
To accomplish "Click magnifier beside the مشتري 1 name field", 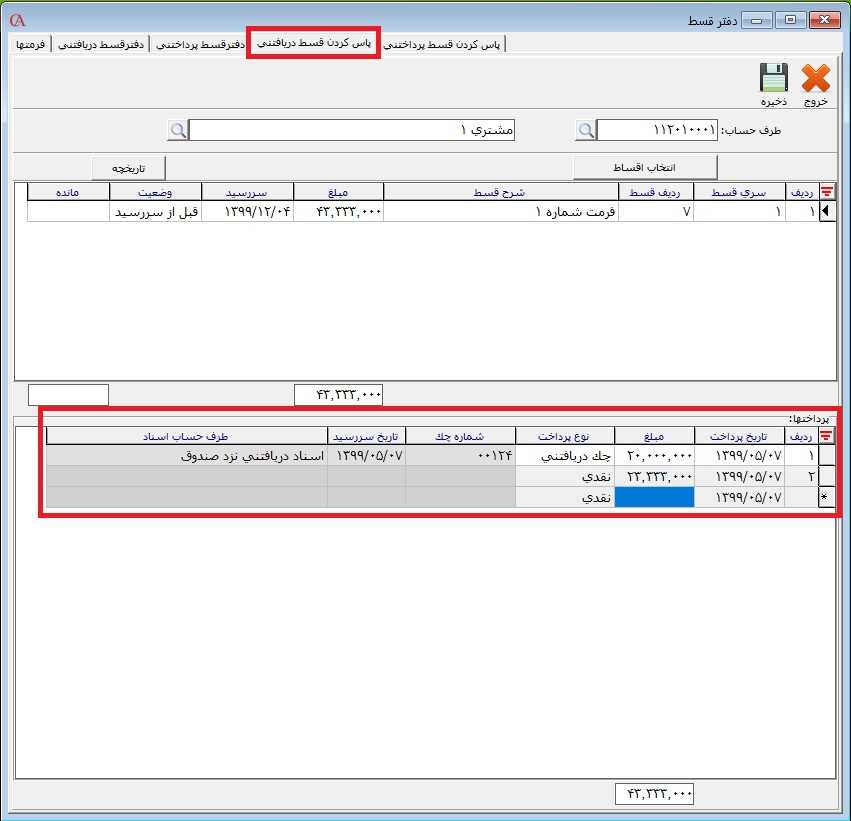I will point(177,131).
